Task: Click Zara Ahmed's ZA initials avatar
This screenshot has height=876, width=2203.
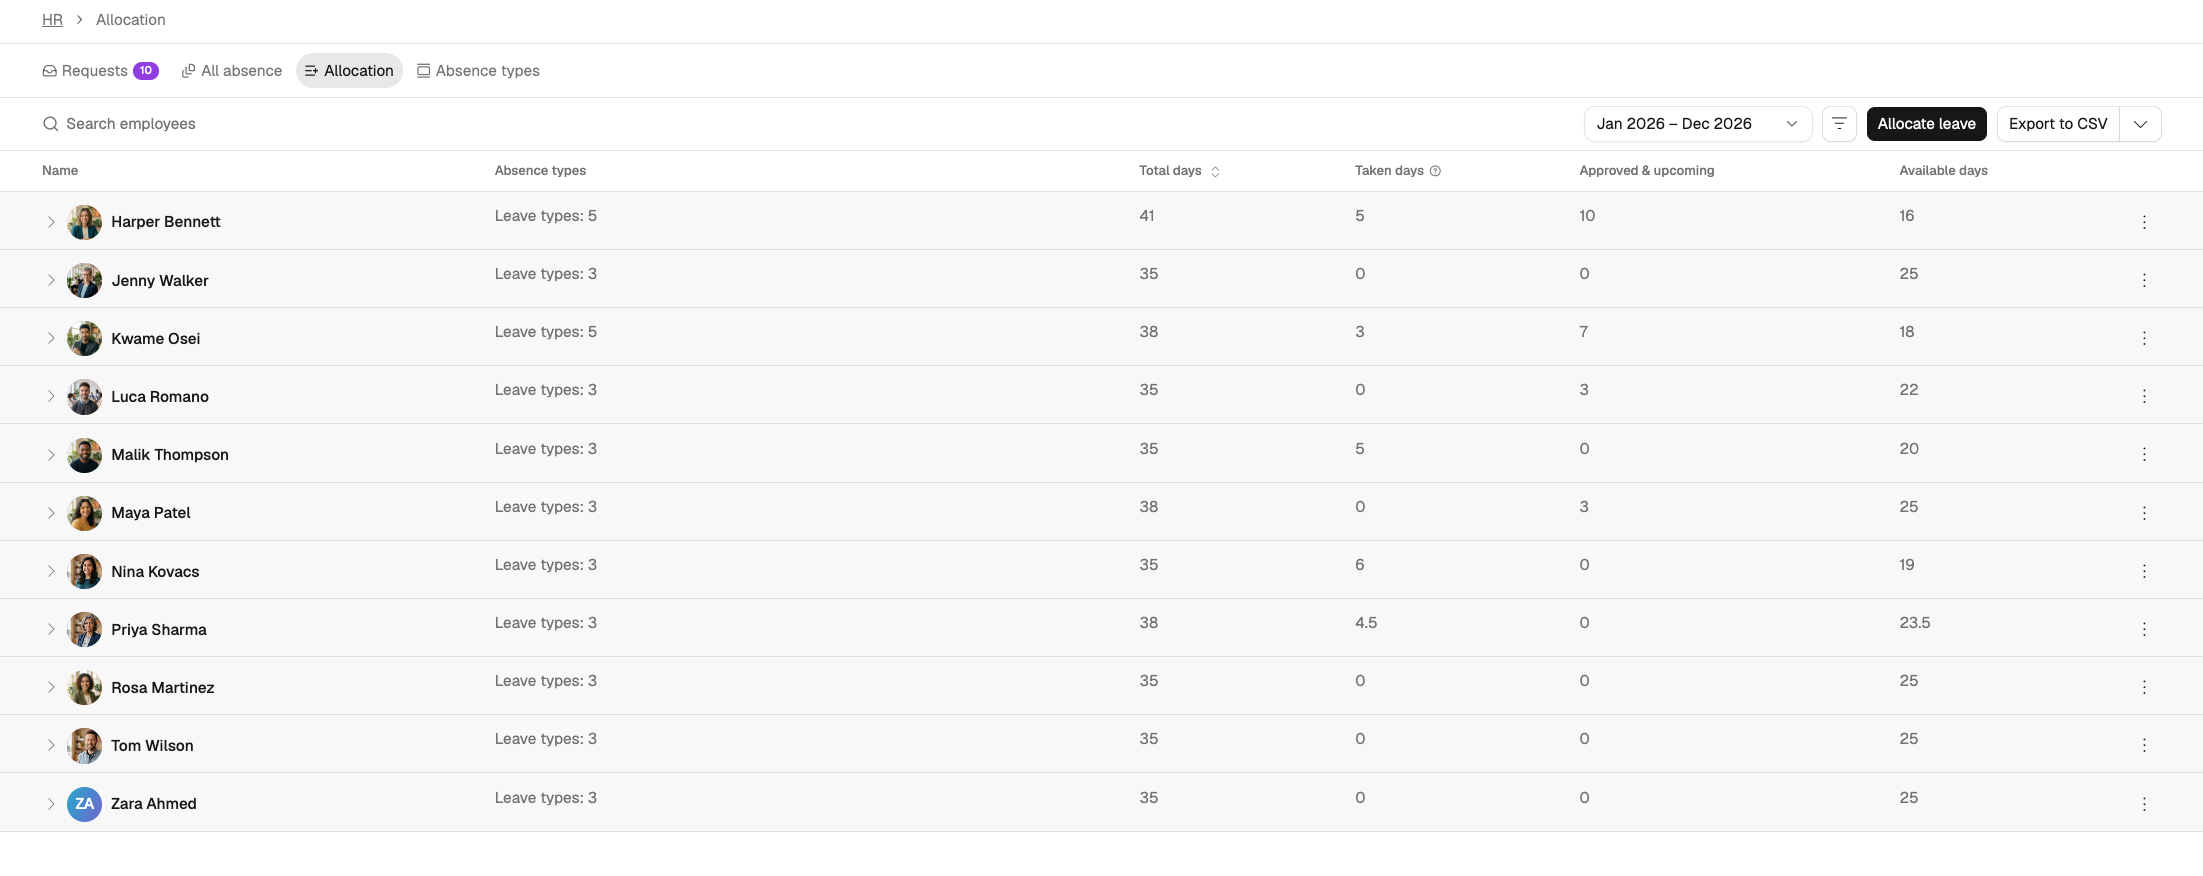Action: coord(84,804)
